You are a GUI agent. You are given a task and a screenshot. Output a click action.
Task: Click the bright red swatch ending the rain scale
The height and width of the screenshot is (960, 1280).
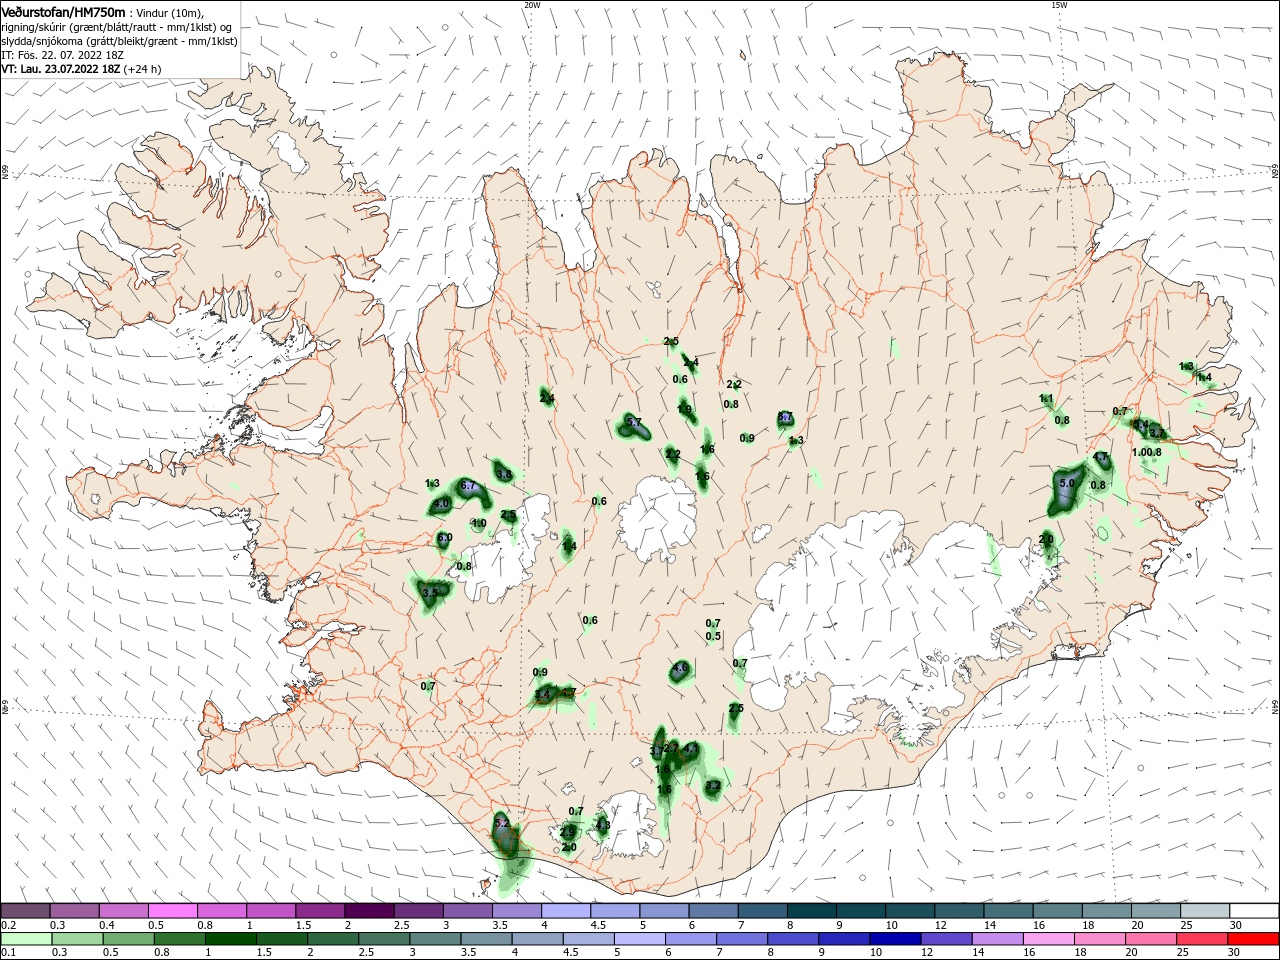click(1254, 938)
